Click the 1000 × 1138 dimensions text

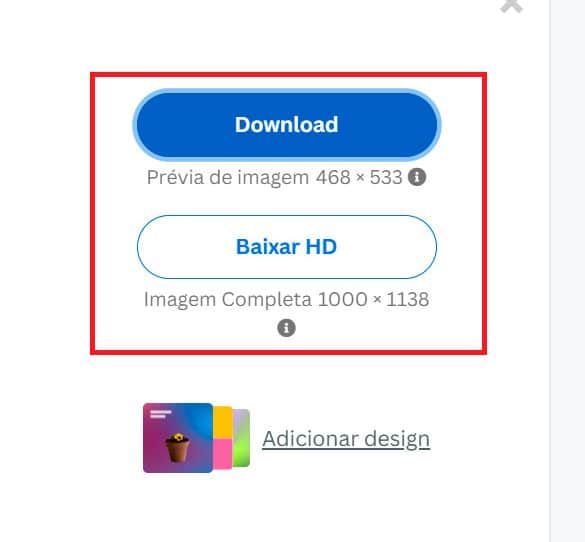pos(373,300)
